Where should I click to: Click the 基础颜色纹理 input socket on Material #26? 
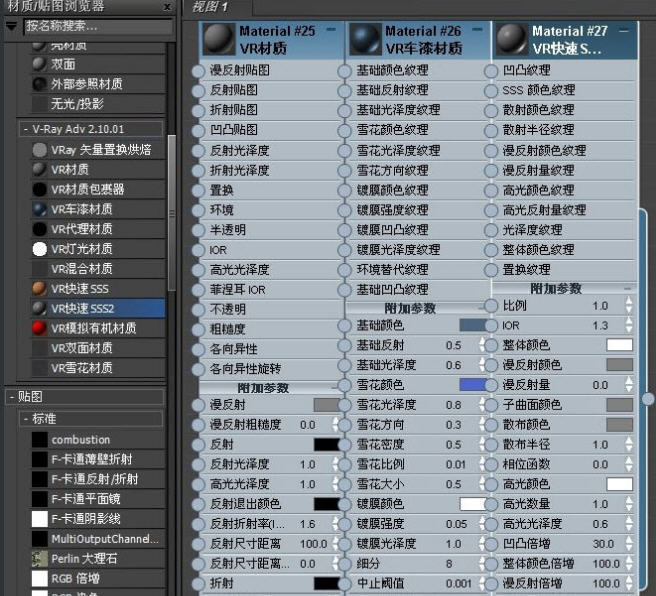point(350,71)
